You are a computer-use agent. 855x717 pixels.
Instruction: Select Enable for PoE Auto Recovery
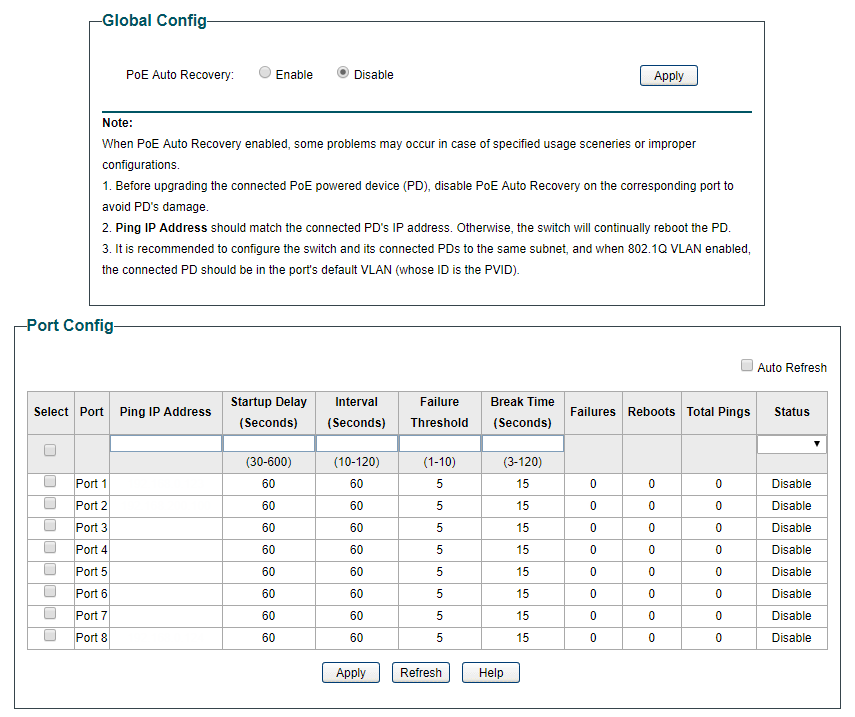click(x=265, y=73)
